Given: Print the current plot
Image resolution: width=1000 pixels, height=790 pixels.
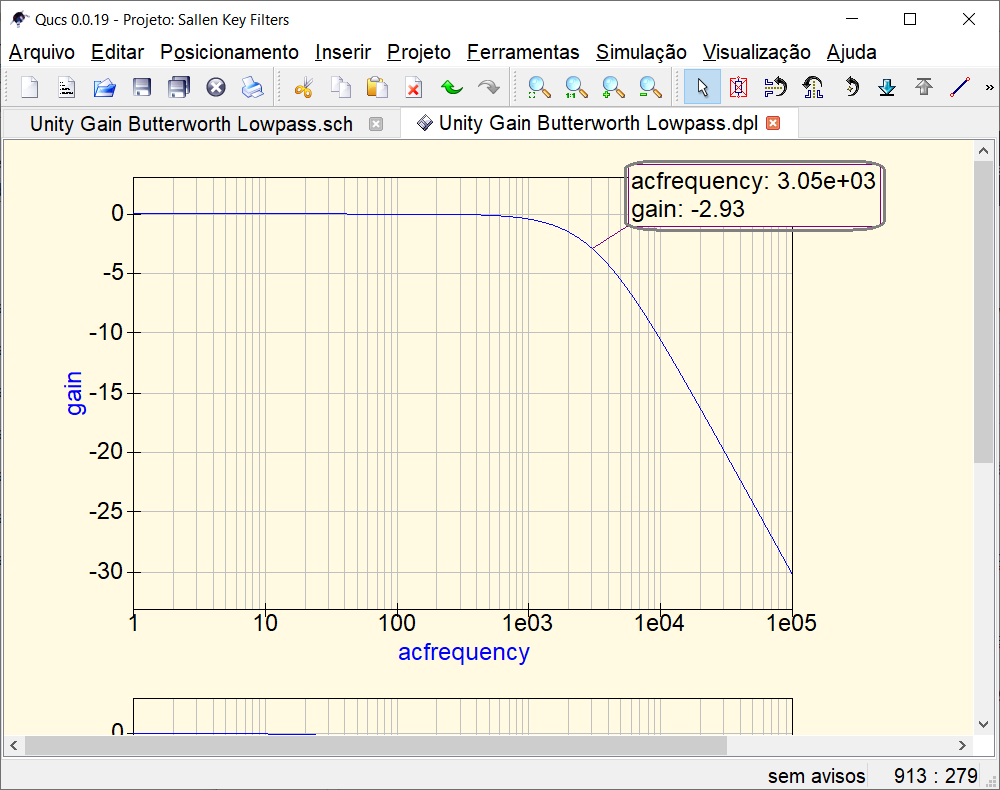Looking at the screenshot, I should click(x=252, y=87).
